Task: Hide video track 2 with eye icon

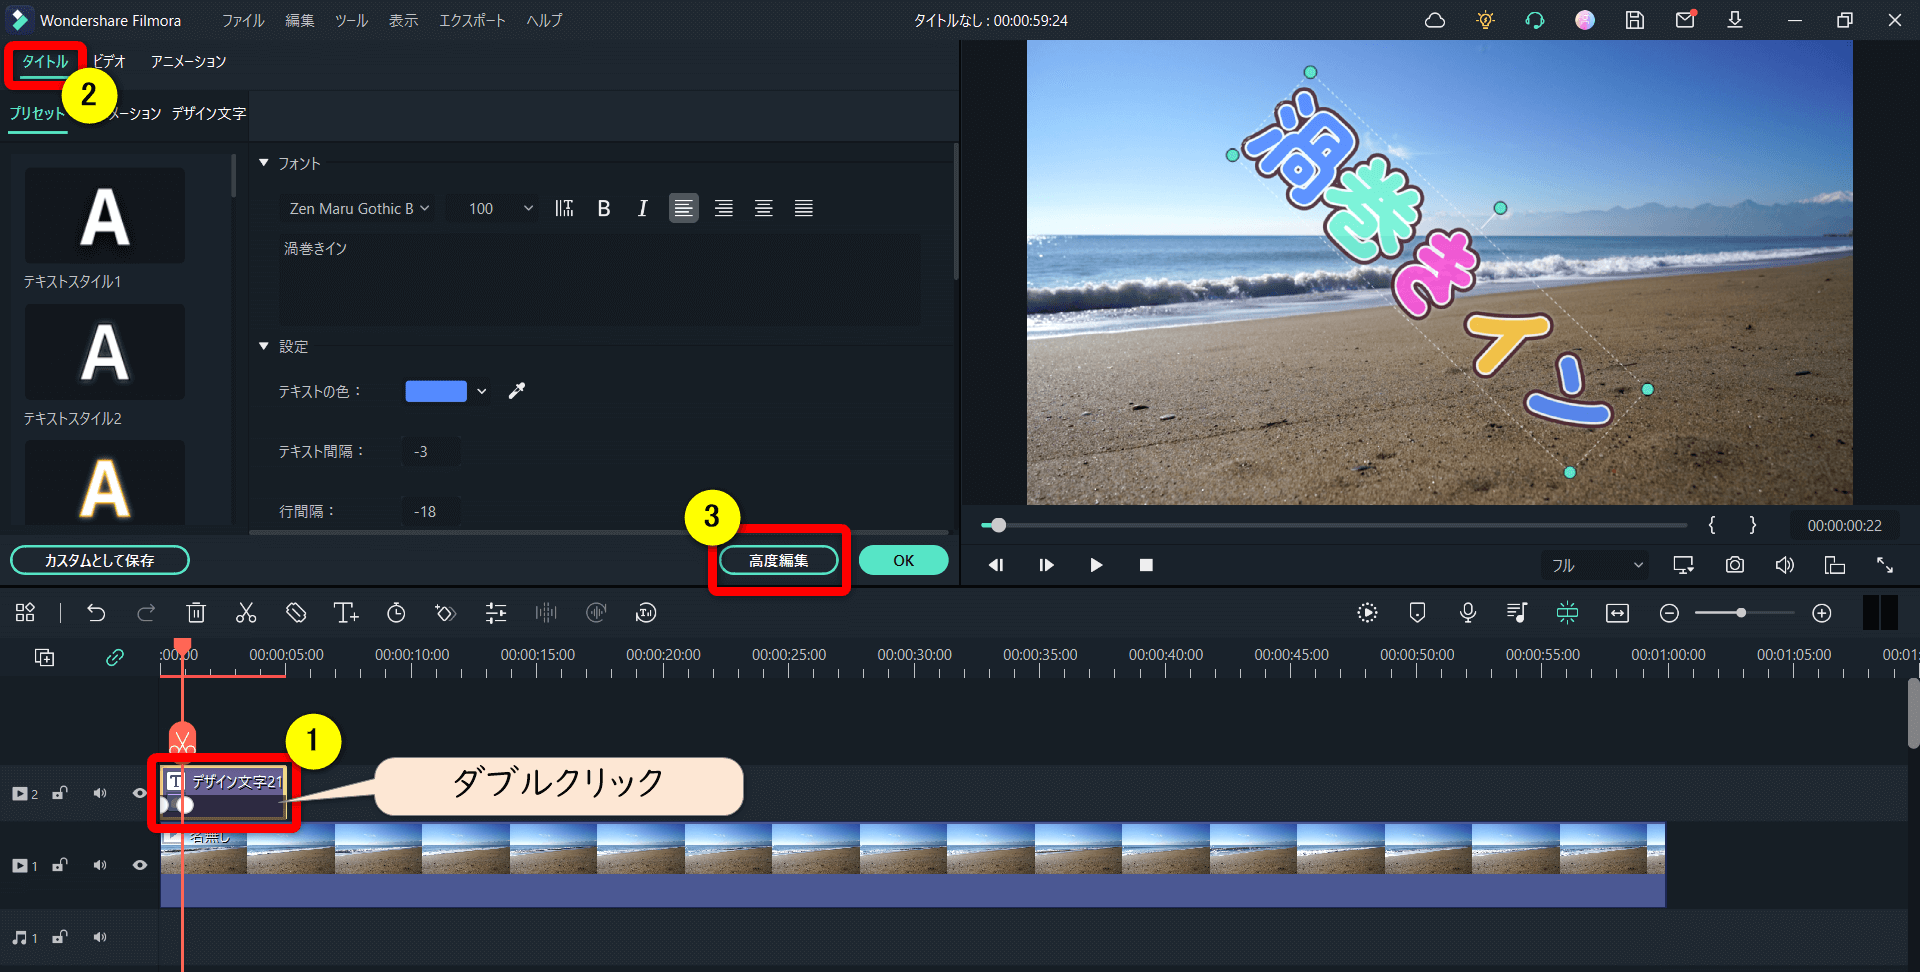Action: coord(140,793)
